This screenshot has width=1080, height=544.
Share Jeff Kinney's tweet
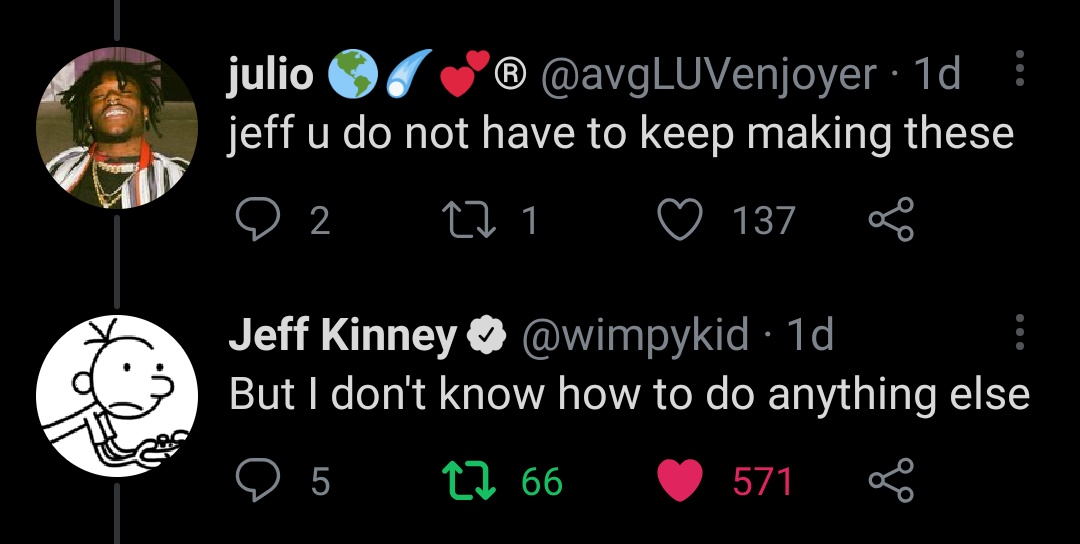click(x=890, y=482)
